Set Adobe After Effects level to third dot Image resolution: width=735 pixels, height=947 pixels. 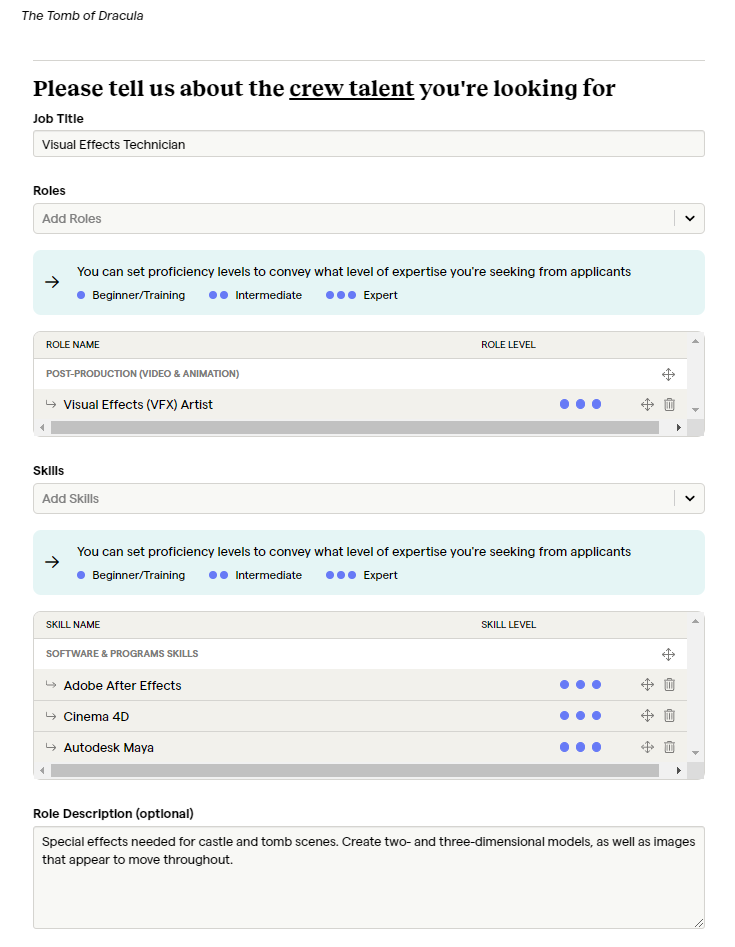597,684
